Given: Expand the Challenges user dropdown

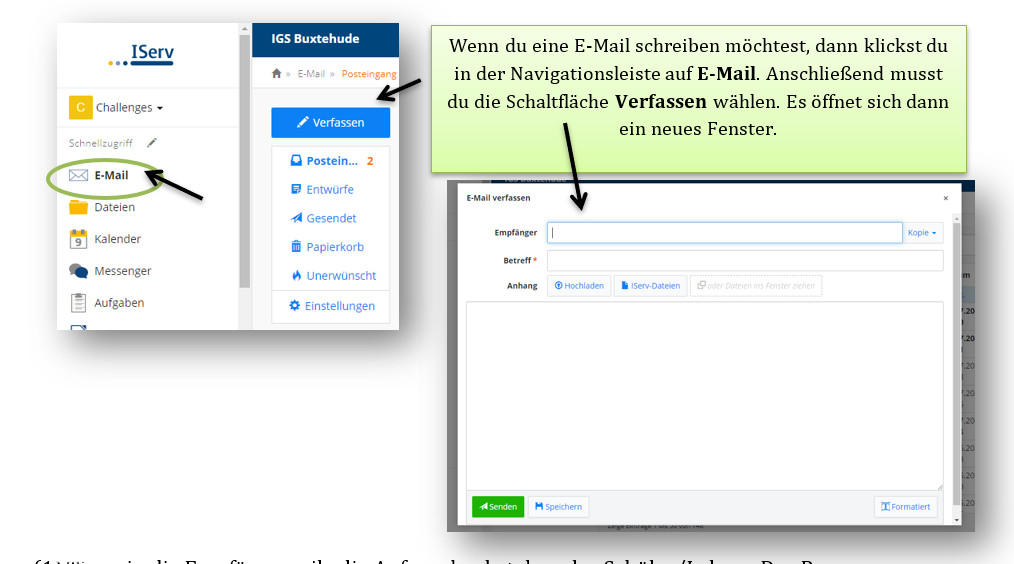Looking at the screenshot, I should click(129, 107).
